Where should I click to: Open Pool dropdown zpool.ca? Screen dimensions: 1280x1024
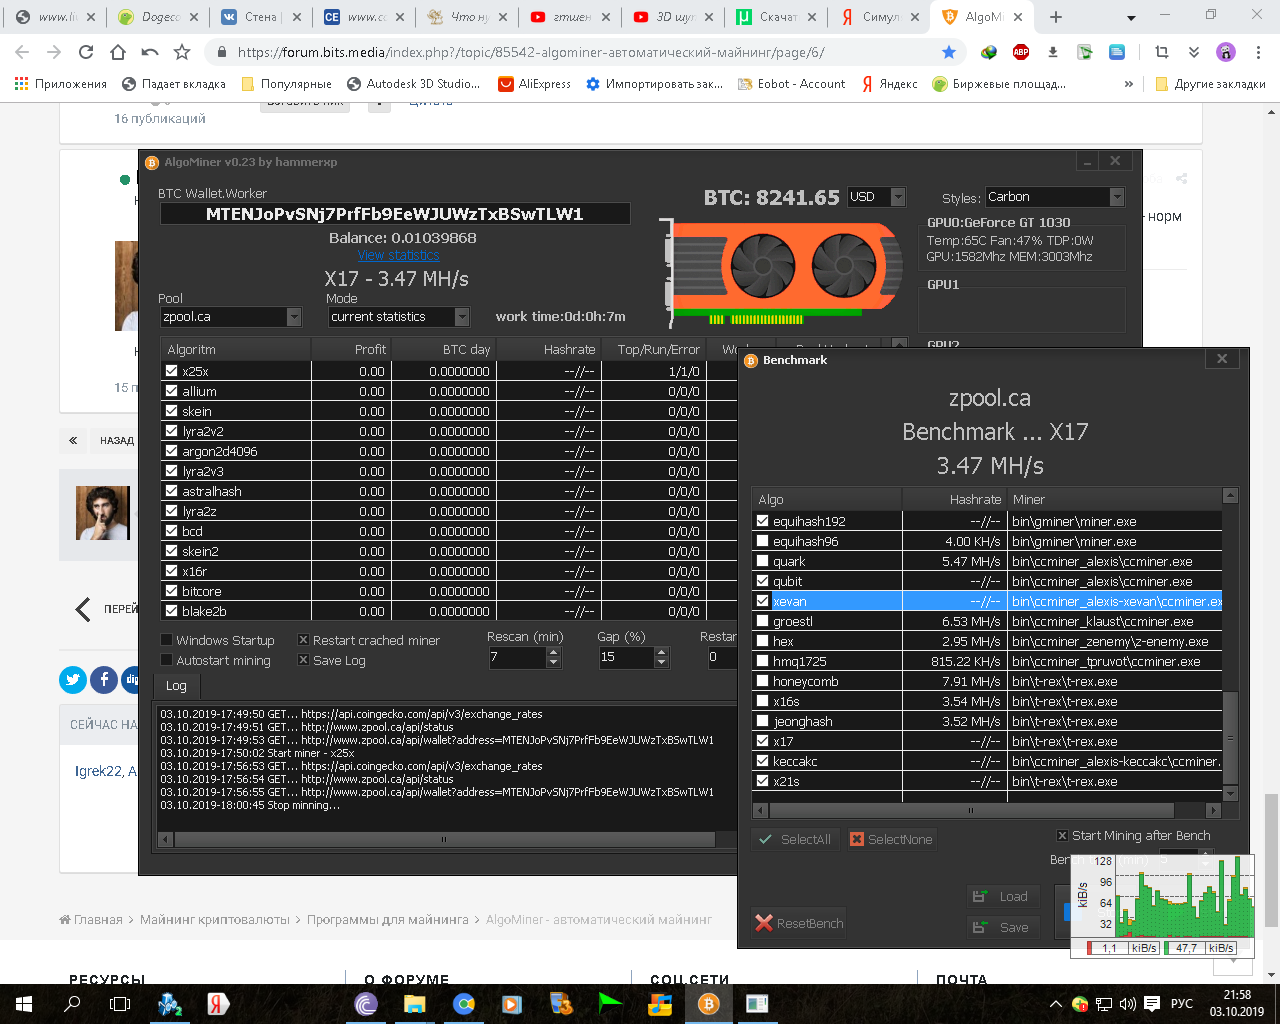click(x=231, y=317)
